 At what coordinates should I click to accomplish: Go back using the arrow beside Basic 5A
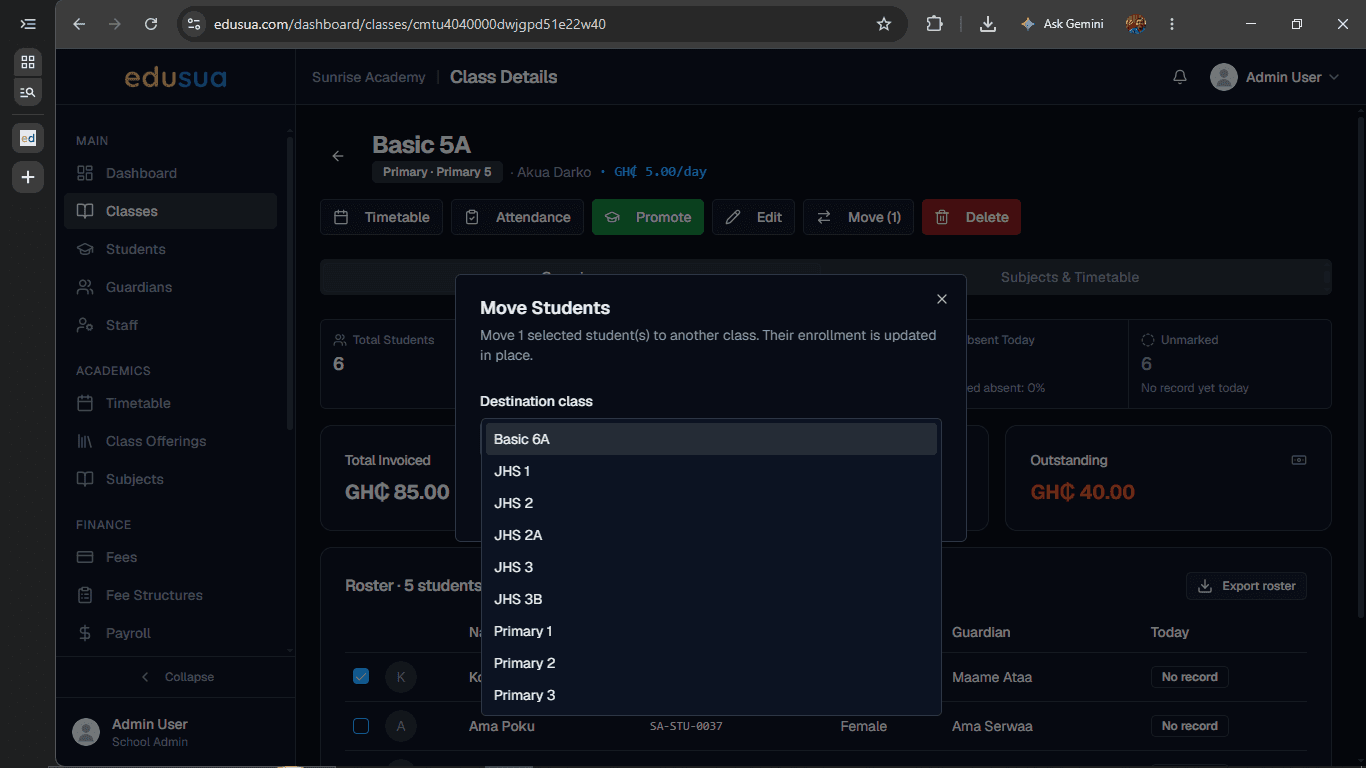click(x=338, y=156)
